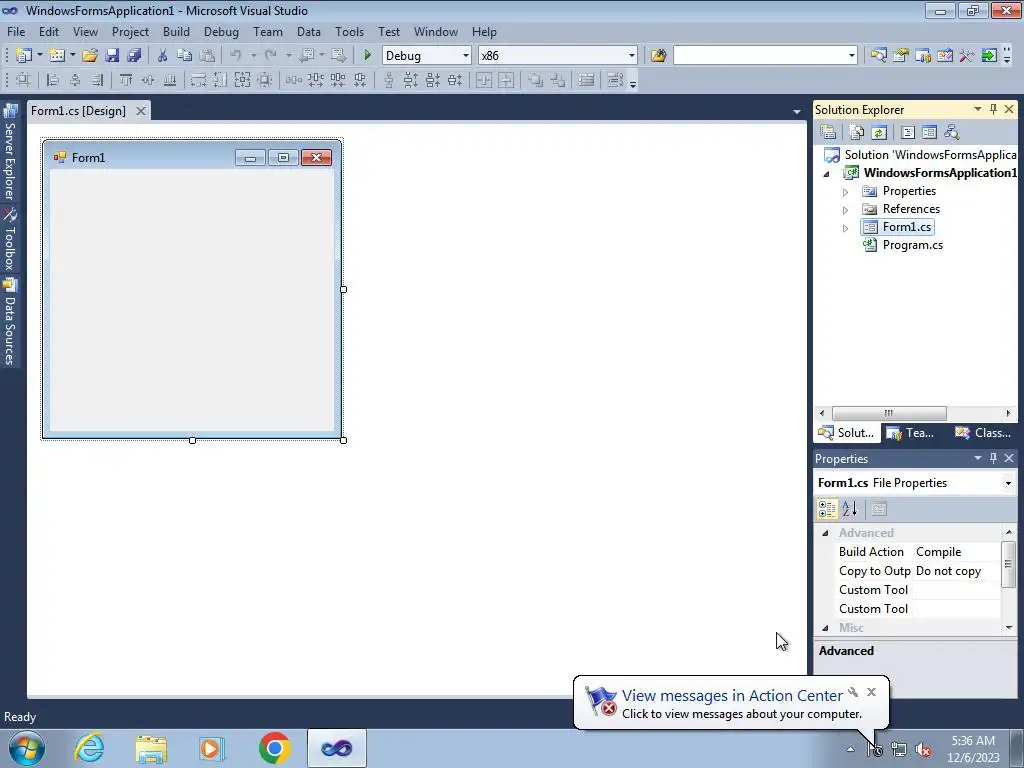Switch to the Team Explorer tab
Screen dimensions: 1024x768
912,432
